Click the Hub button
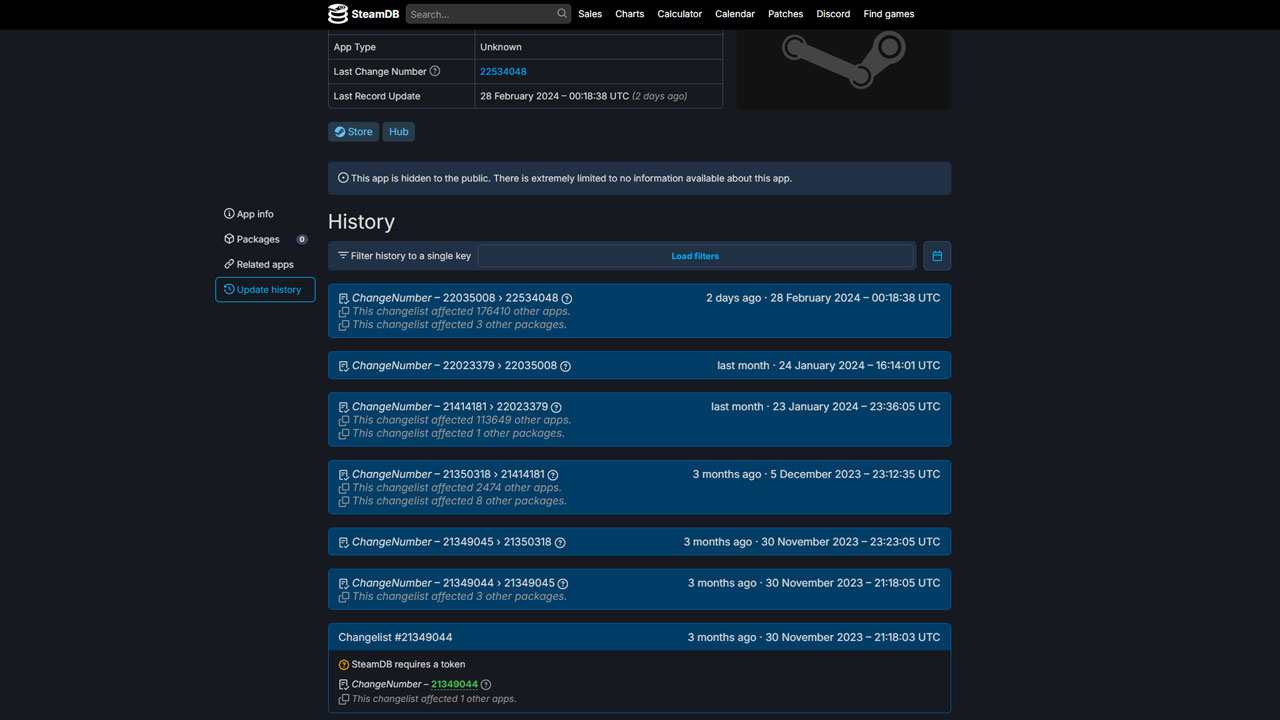1280x720 pixels. [399, 132]
